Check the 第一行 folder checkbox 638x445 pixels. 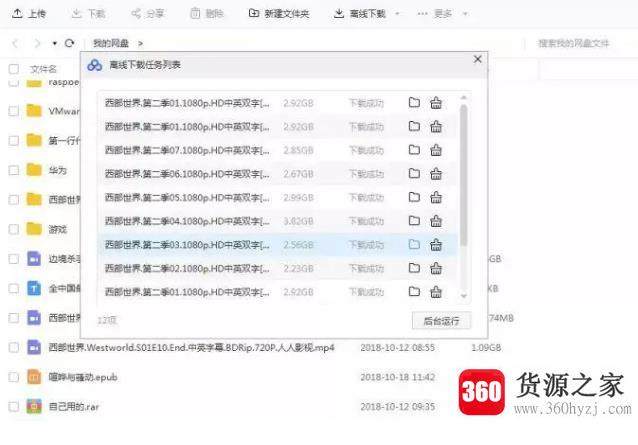(x=14, y=141)
